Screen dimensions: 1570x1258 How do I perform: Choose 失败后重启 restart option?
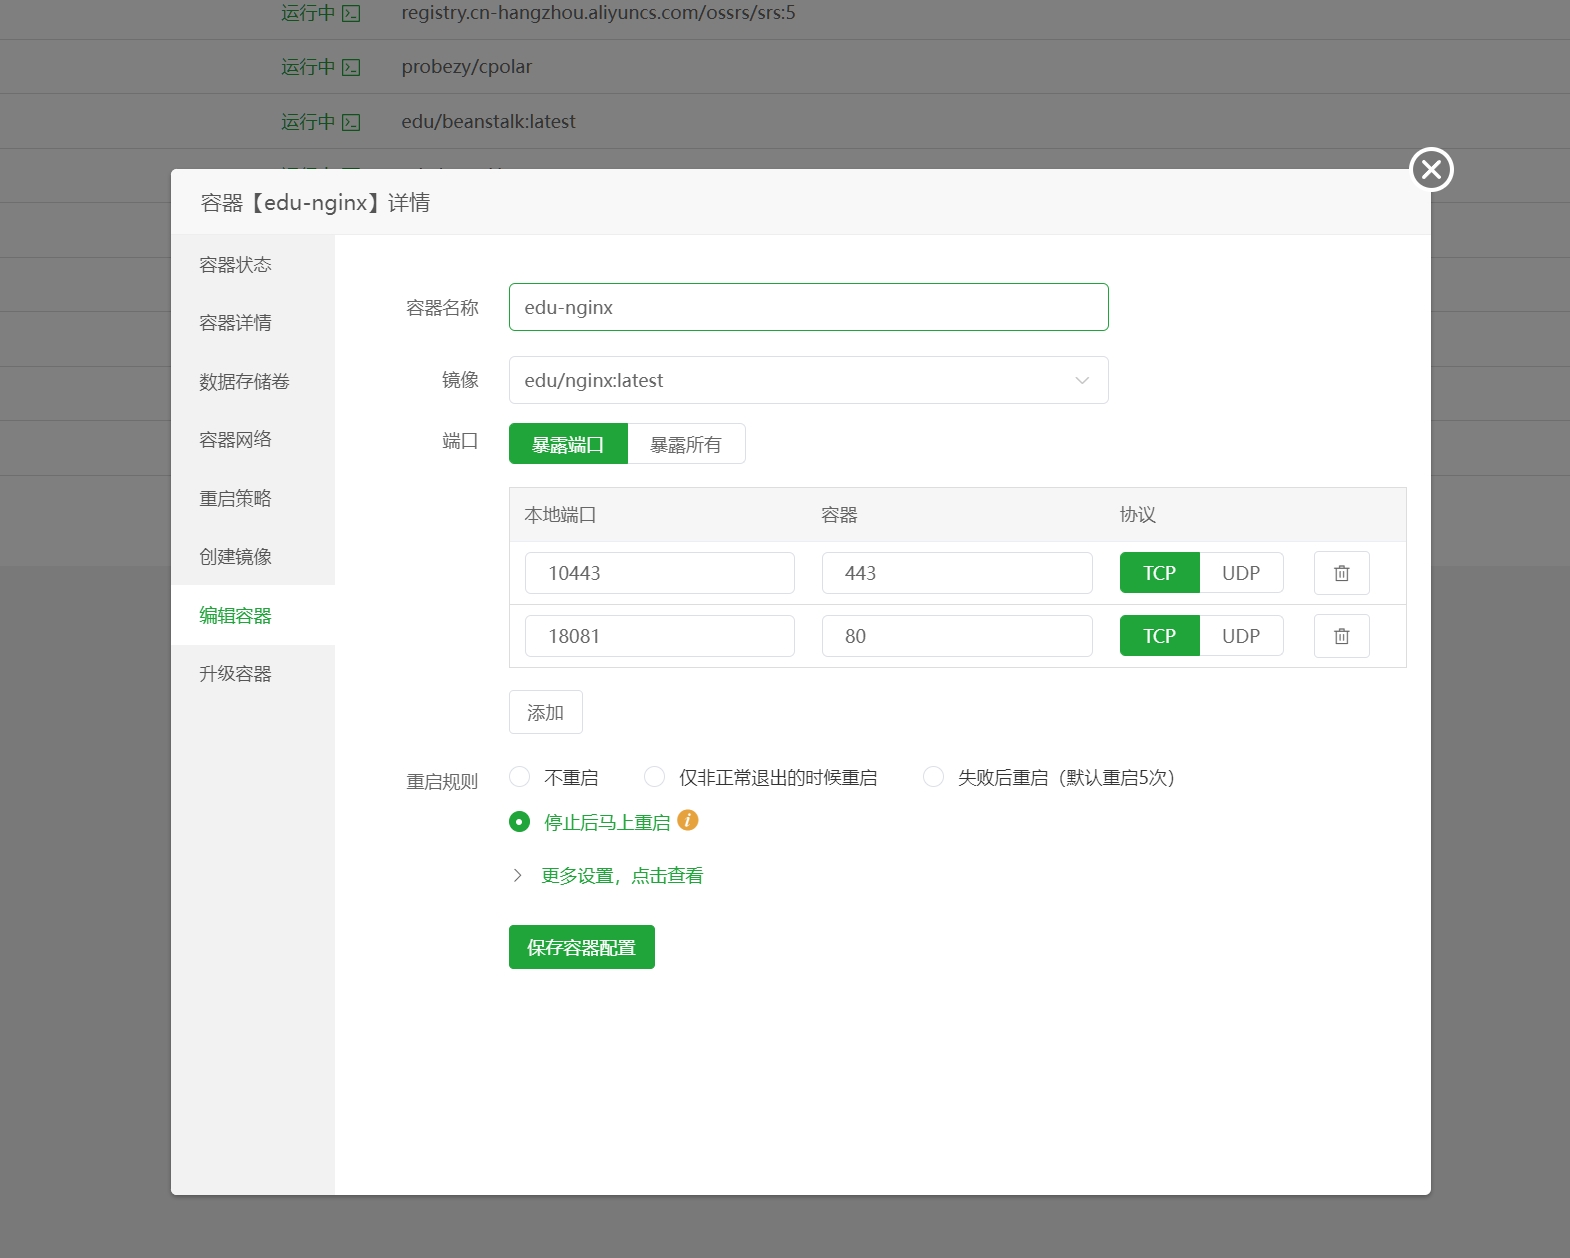coord(933,777)
